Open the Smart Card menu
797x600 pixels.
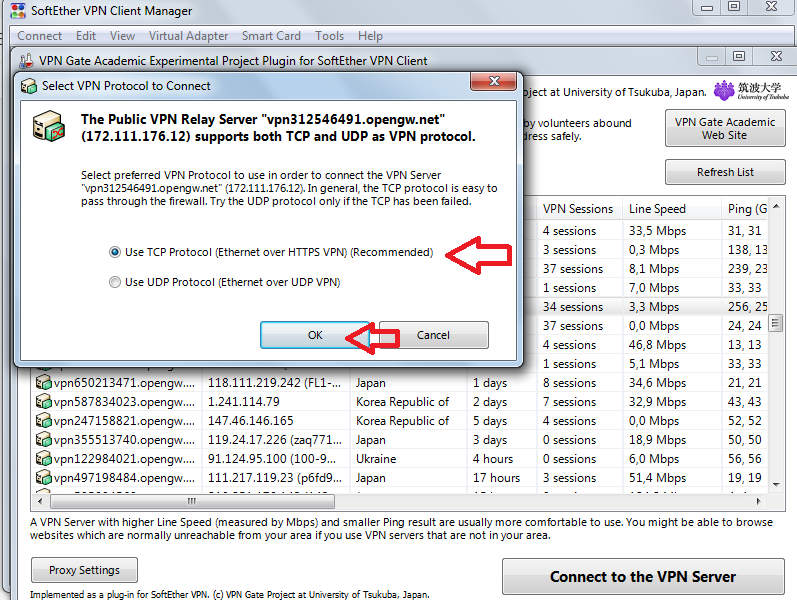click(x=271, y=36)
